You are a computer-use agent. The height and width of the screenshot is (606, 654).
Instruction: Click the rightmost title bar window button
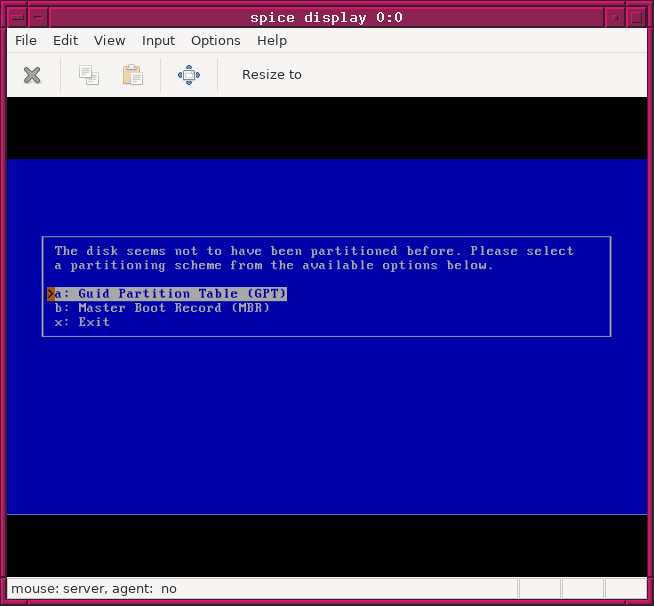tap(636, 17)
